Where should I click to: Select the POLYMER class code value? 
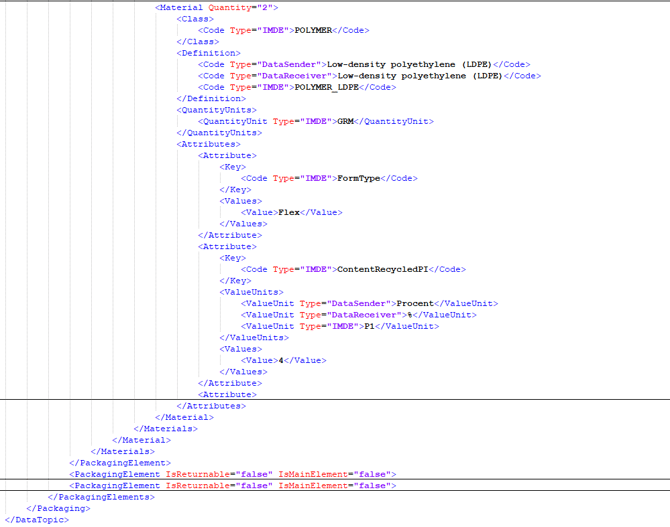point(313,30)
